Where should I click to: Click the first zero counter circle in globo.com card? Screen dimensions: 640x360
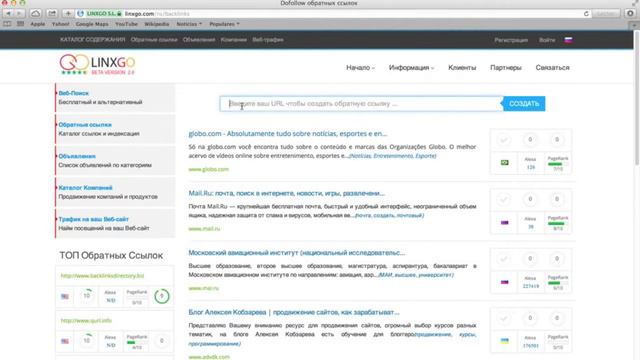coord(530,140)
